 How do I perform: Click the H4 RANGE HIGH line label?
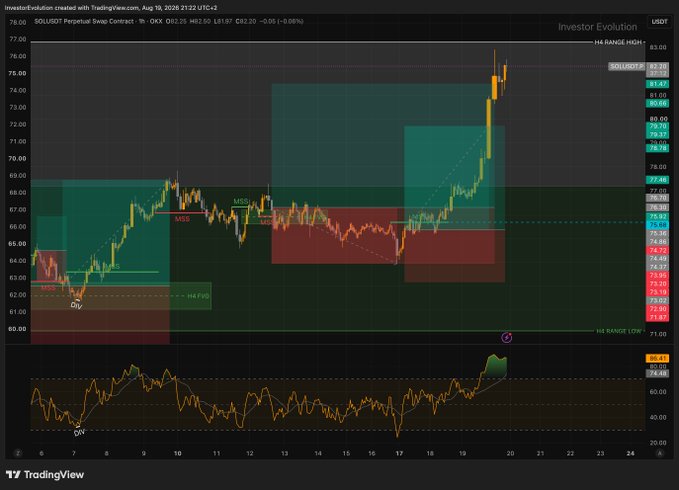618,42
